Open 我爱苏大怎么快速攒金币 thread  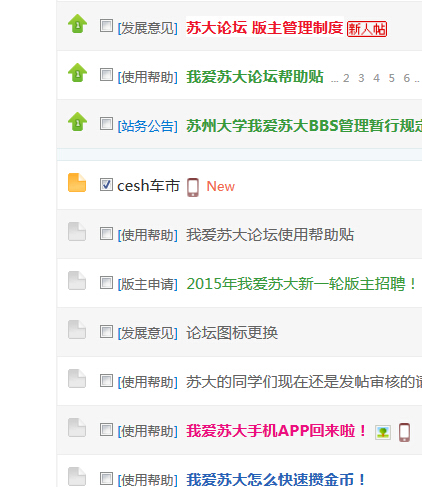pos(276,480)
